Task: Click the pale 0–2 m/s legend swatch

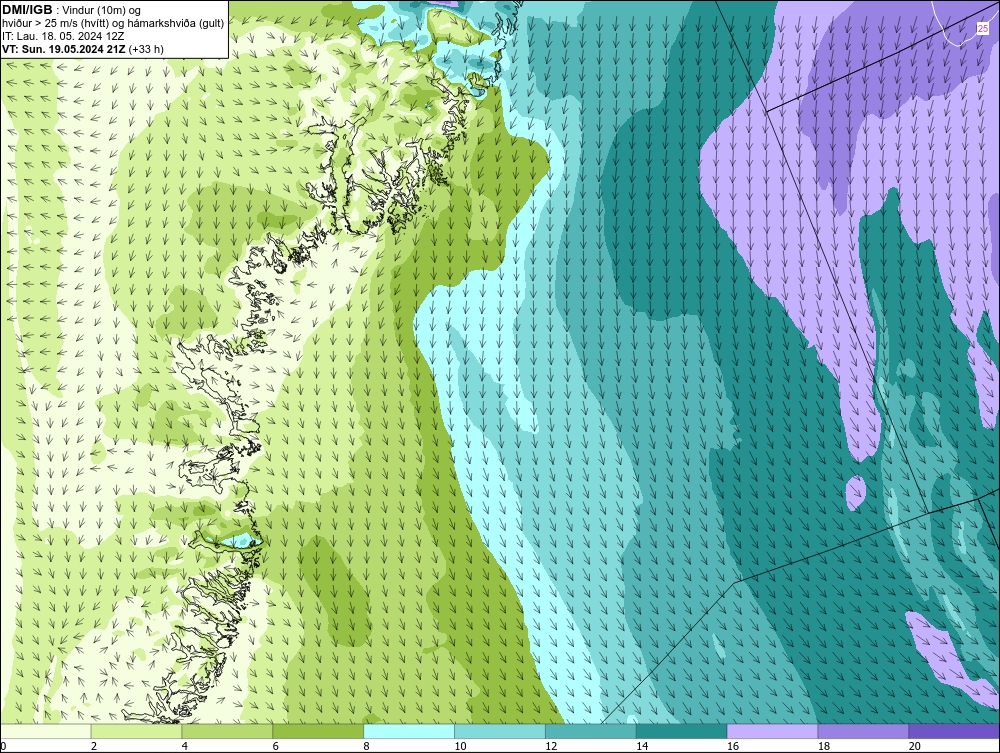Action: (46, 731)
